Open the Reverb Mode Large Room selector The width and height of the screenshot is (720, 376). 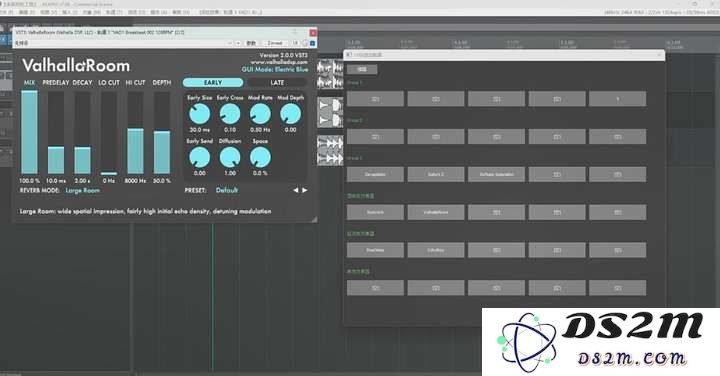pos(83,190)
